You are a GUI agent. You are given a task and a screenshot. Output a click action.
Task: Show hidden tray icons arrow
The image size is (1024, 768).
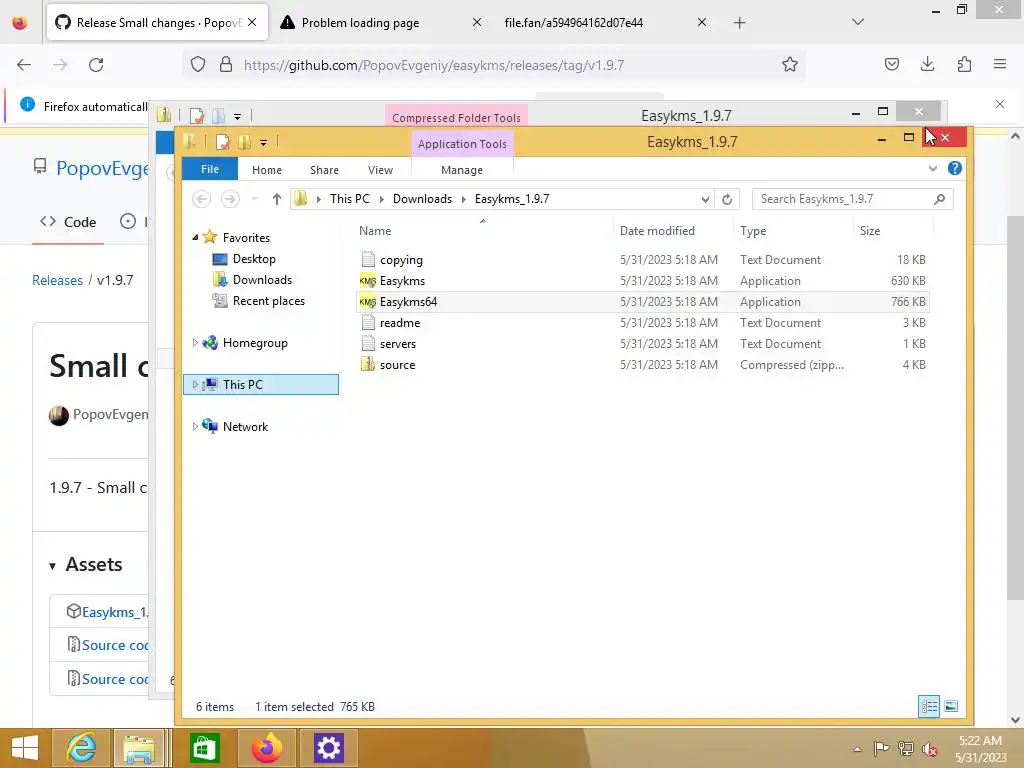(857, 749)
